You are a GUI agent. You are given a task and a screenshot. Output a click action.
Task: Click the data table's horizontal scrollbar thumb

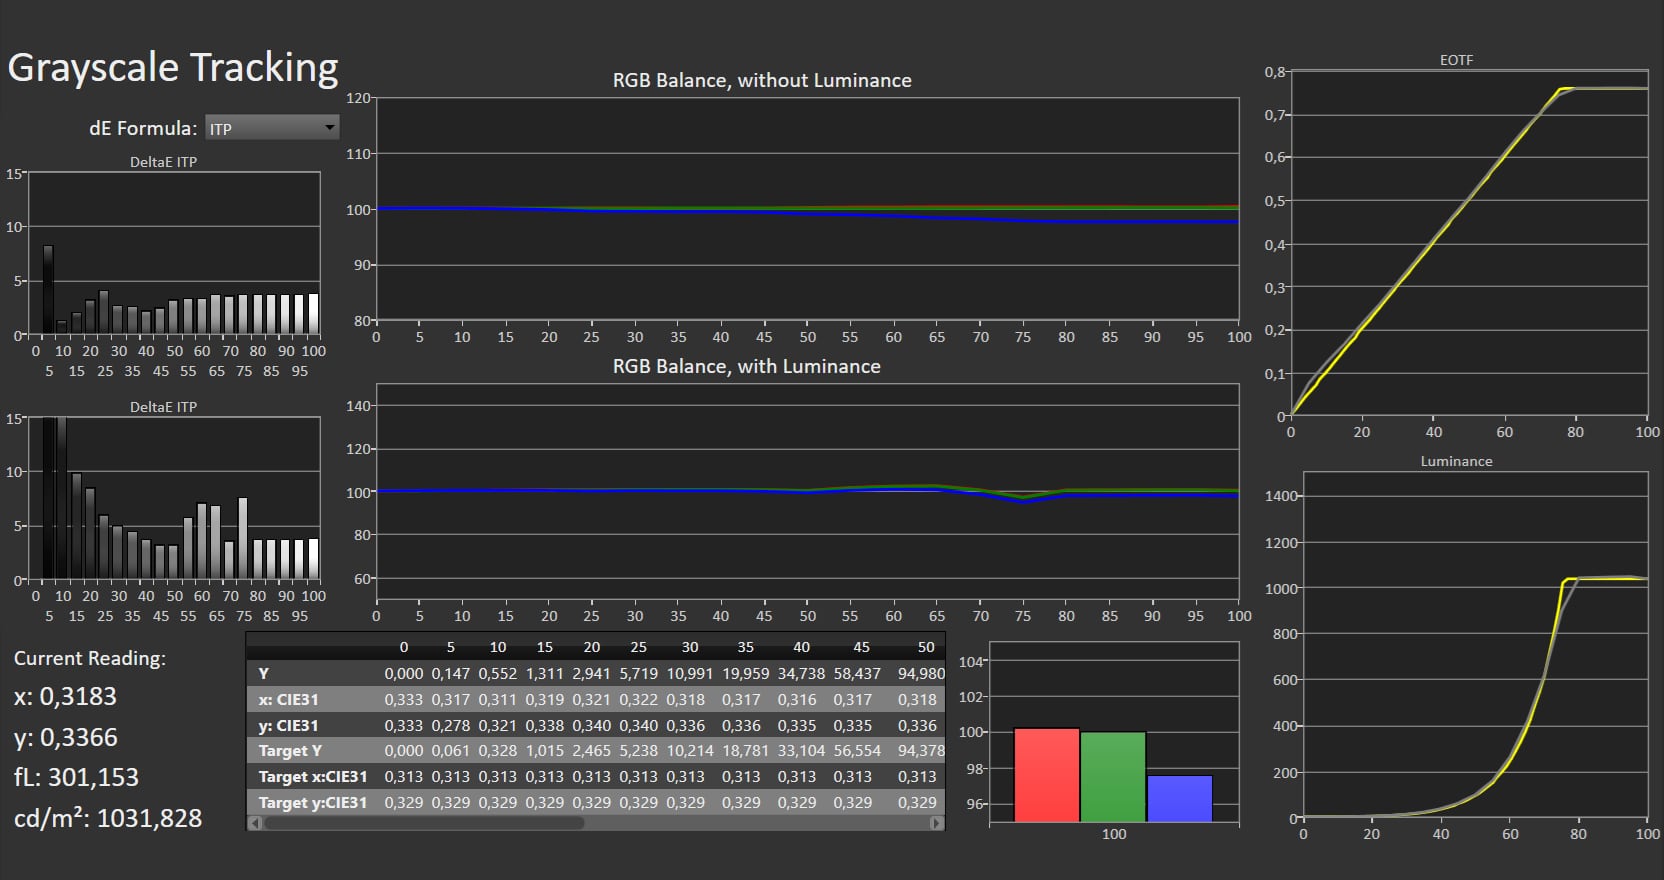click(x=423, y=823)
